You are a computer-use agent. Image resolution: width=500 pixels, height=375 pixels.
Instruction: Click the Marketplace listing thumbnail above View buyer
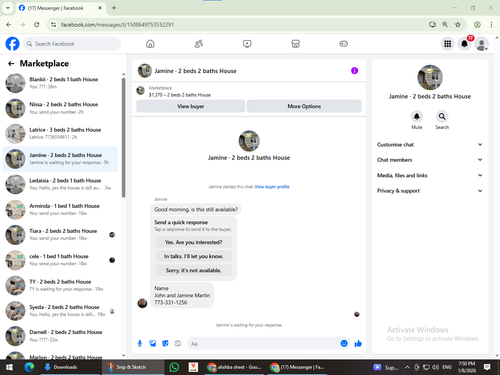click(x=141, y=90)
